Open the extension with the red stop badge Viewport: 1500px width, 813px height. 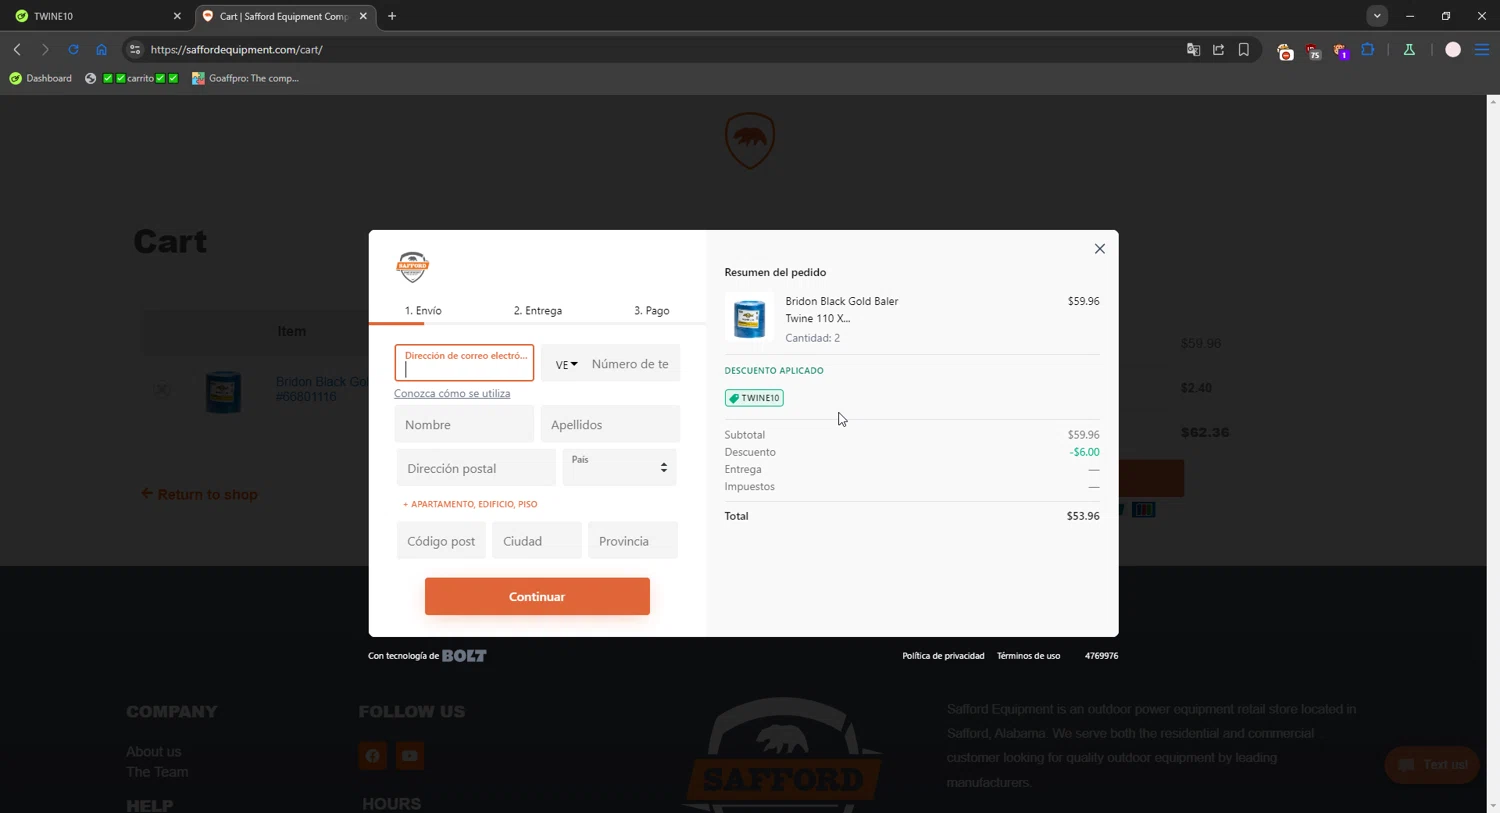point(1285,50)
